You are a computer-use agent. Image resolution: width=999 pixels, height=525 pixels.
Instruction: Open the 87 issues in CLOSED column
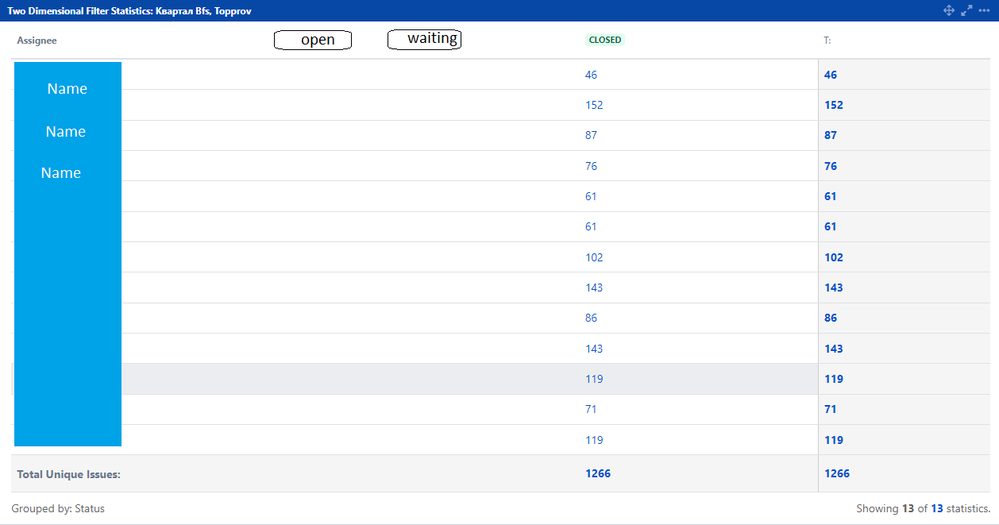pos(591,135)
